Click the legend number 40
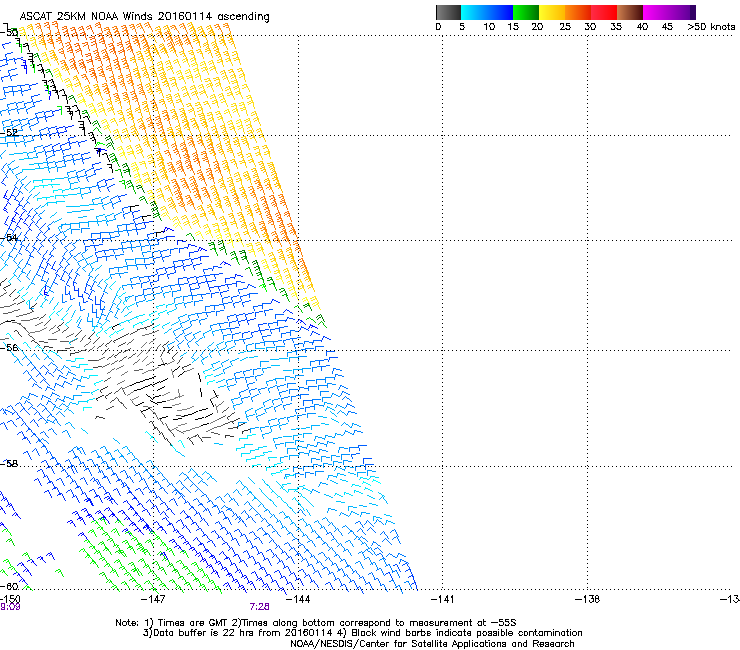The width and height of the screenshot is (740, 650). pos(642,27)
